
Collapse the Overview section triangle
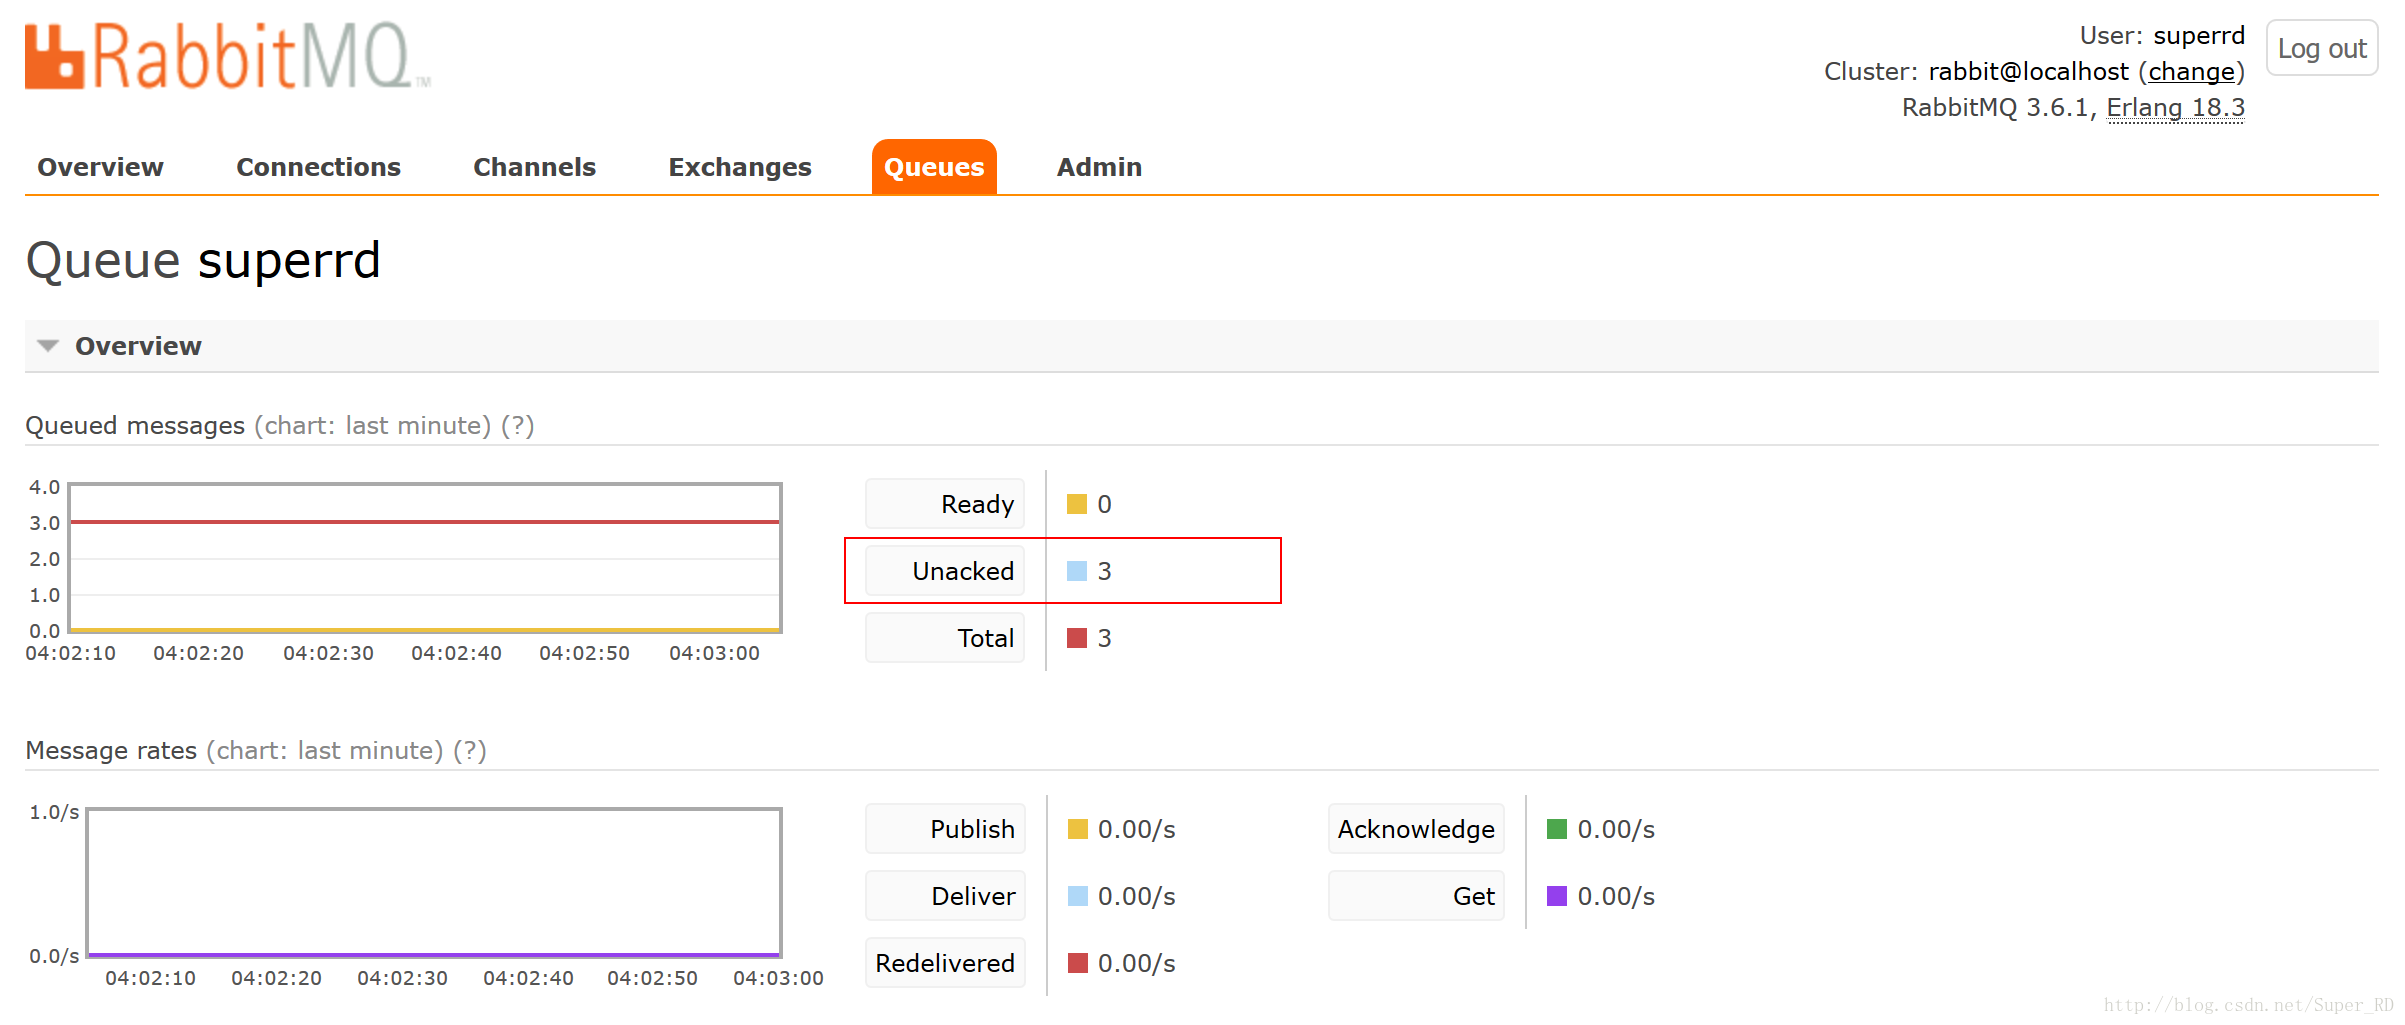(x=47, y=346)
